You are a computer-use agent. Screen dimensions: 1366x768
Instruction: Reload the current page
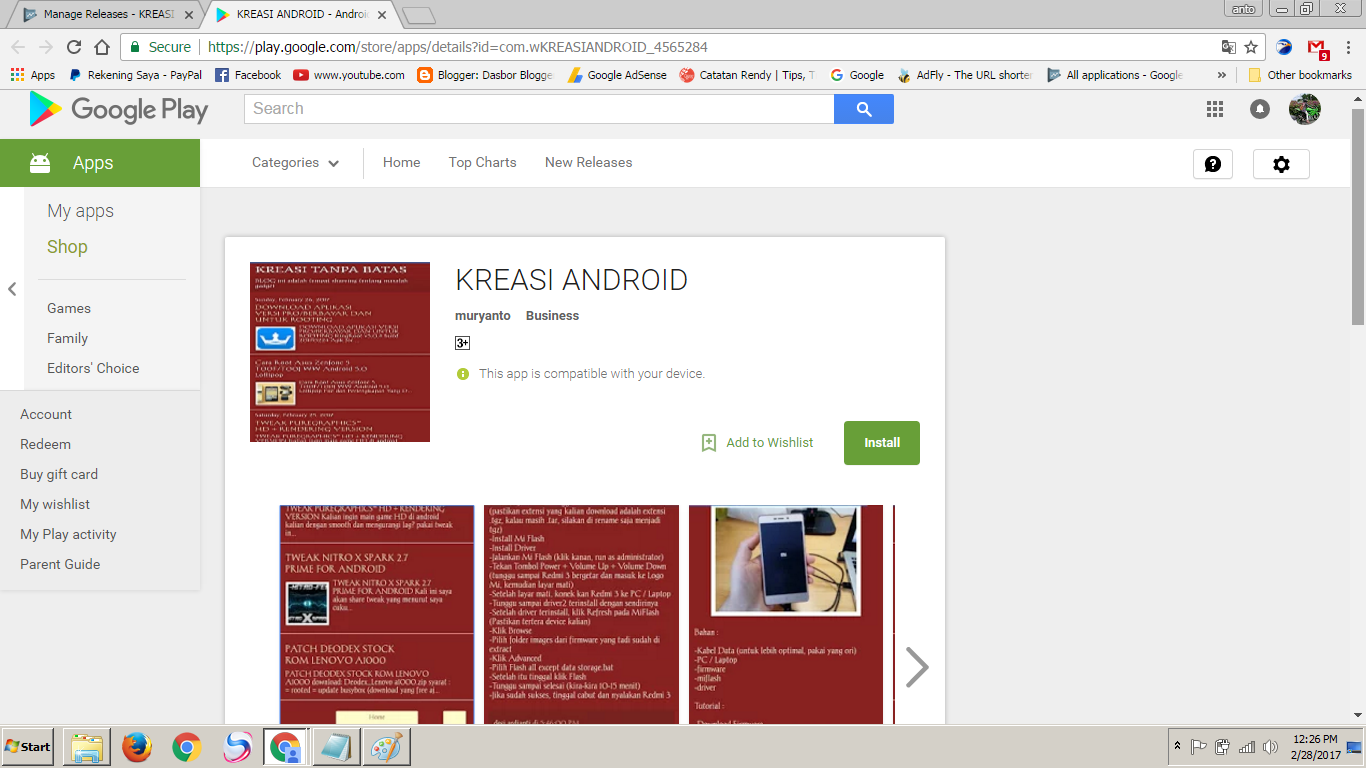coord(74,47)
